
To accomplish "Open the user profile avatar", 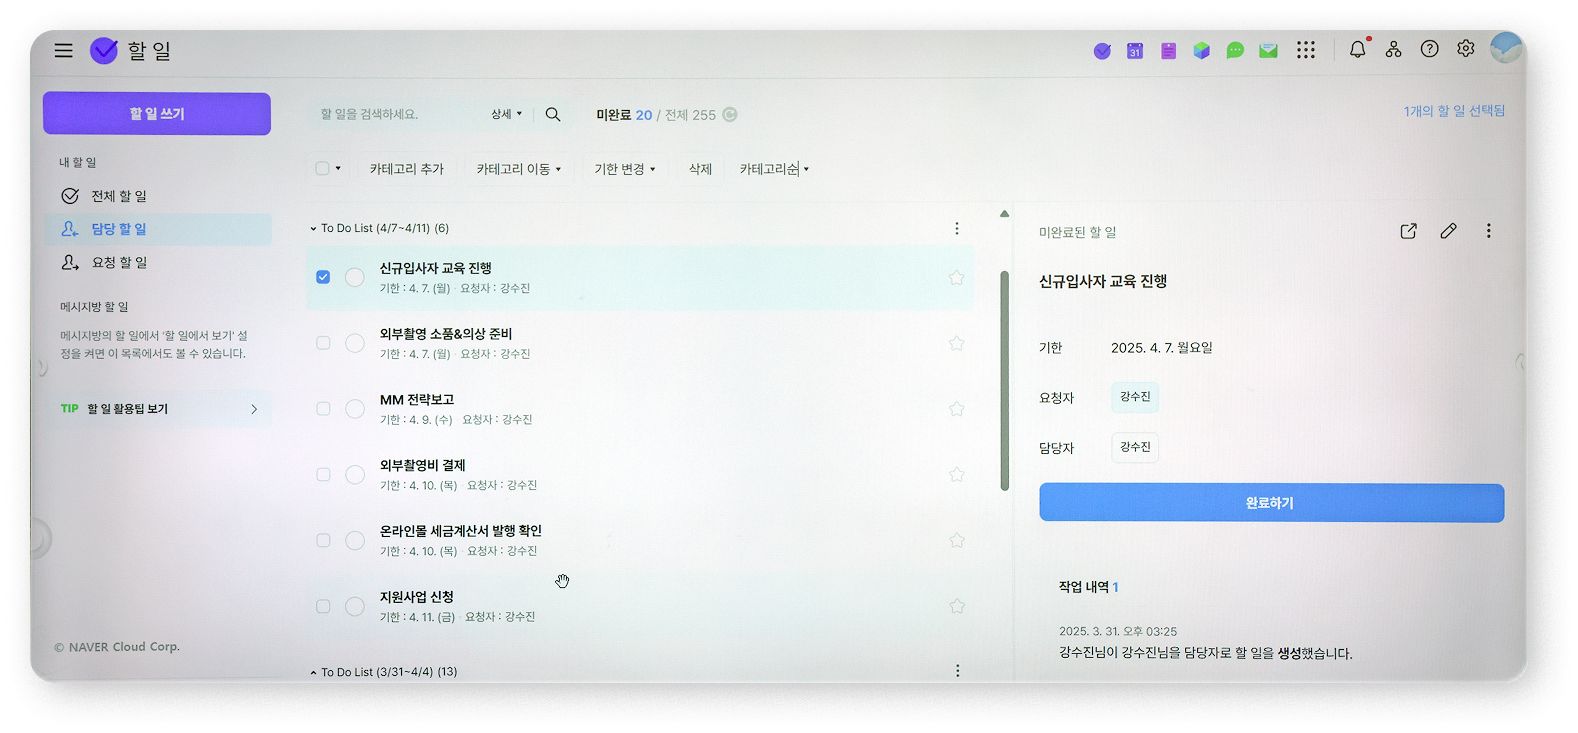I will pos(1506,48).
